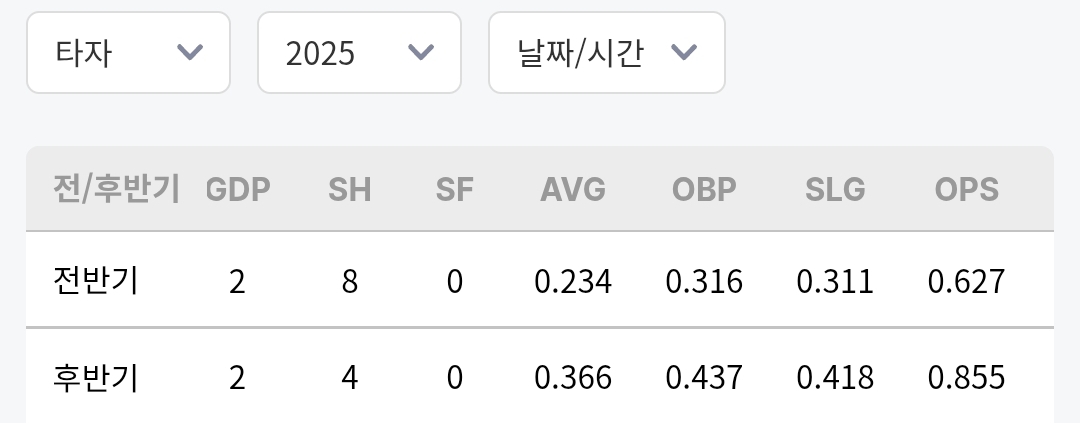Select the 전반기 row label
This screenshot has width=1080, height=423.
click(95, 281)
